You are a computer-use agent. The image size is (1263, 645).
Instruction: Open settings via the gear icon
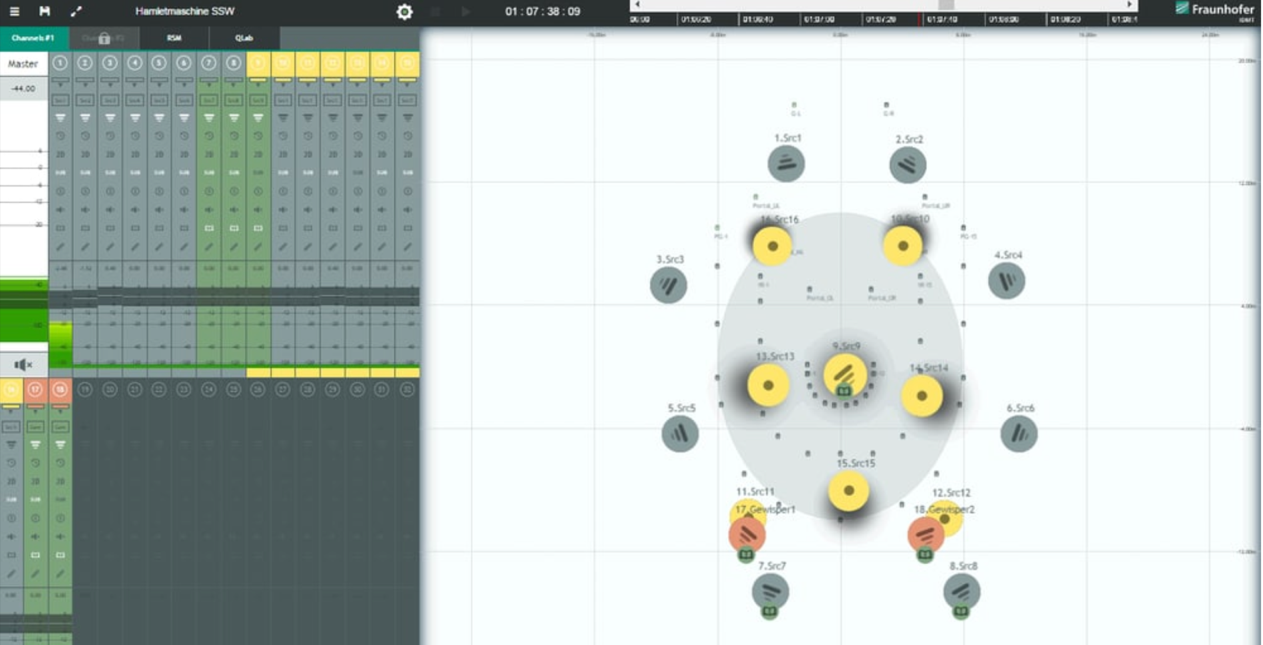click(404, 12)
